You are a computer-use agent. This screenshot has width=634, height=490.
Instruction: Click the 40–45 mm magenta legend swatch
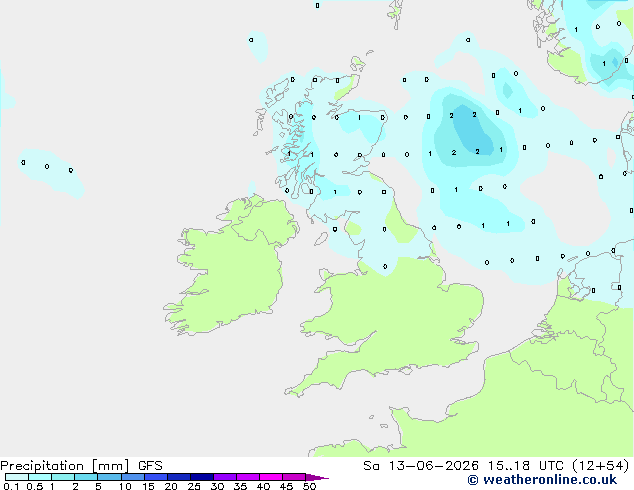pos(271,477)
